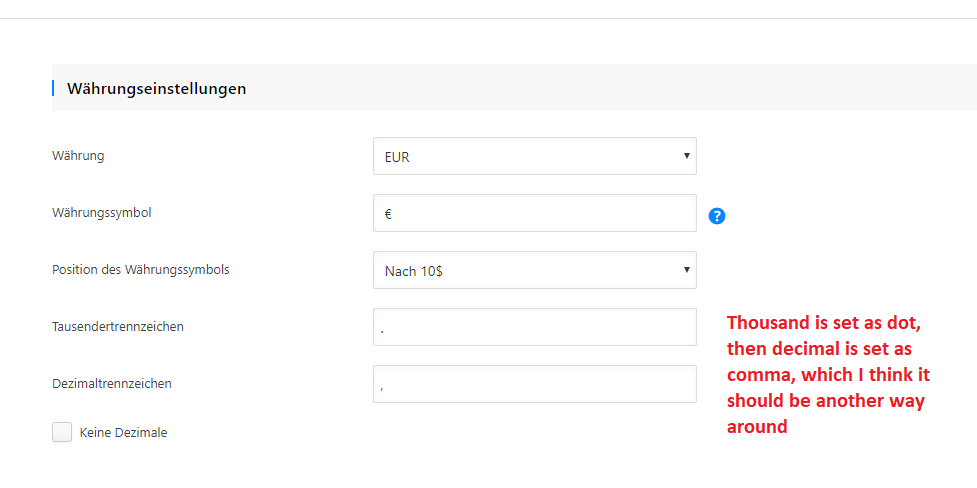Click the Währungssymbol field label
The image size is (977, 488).
pos(102,213)
